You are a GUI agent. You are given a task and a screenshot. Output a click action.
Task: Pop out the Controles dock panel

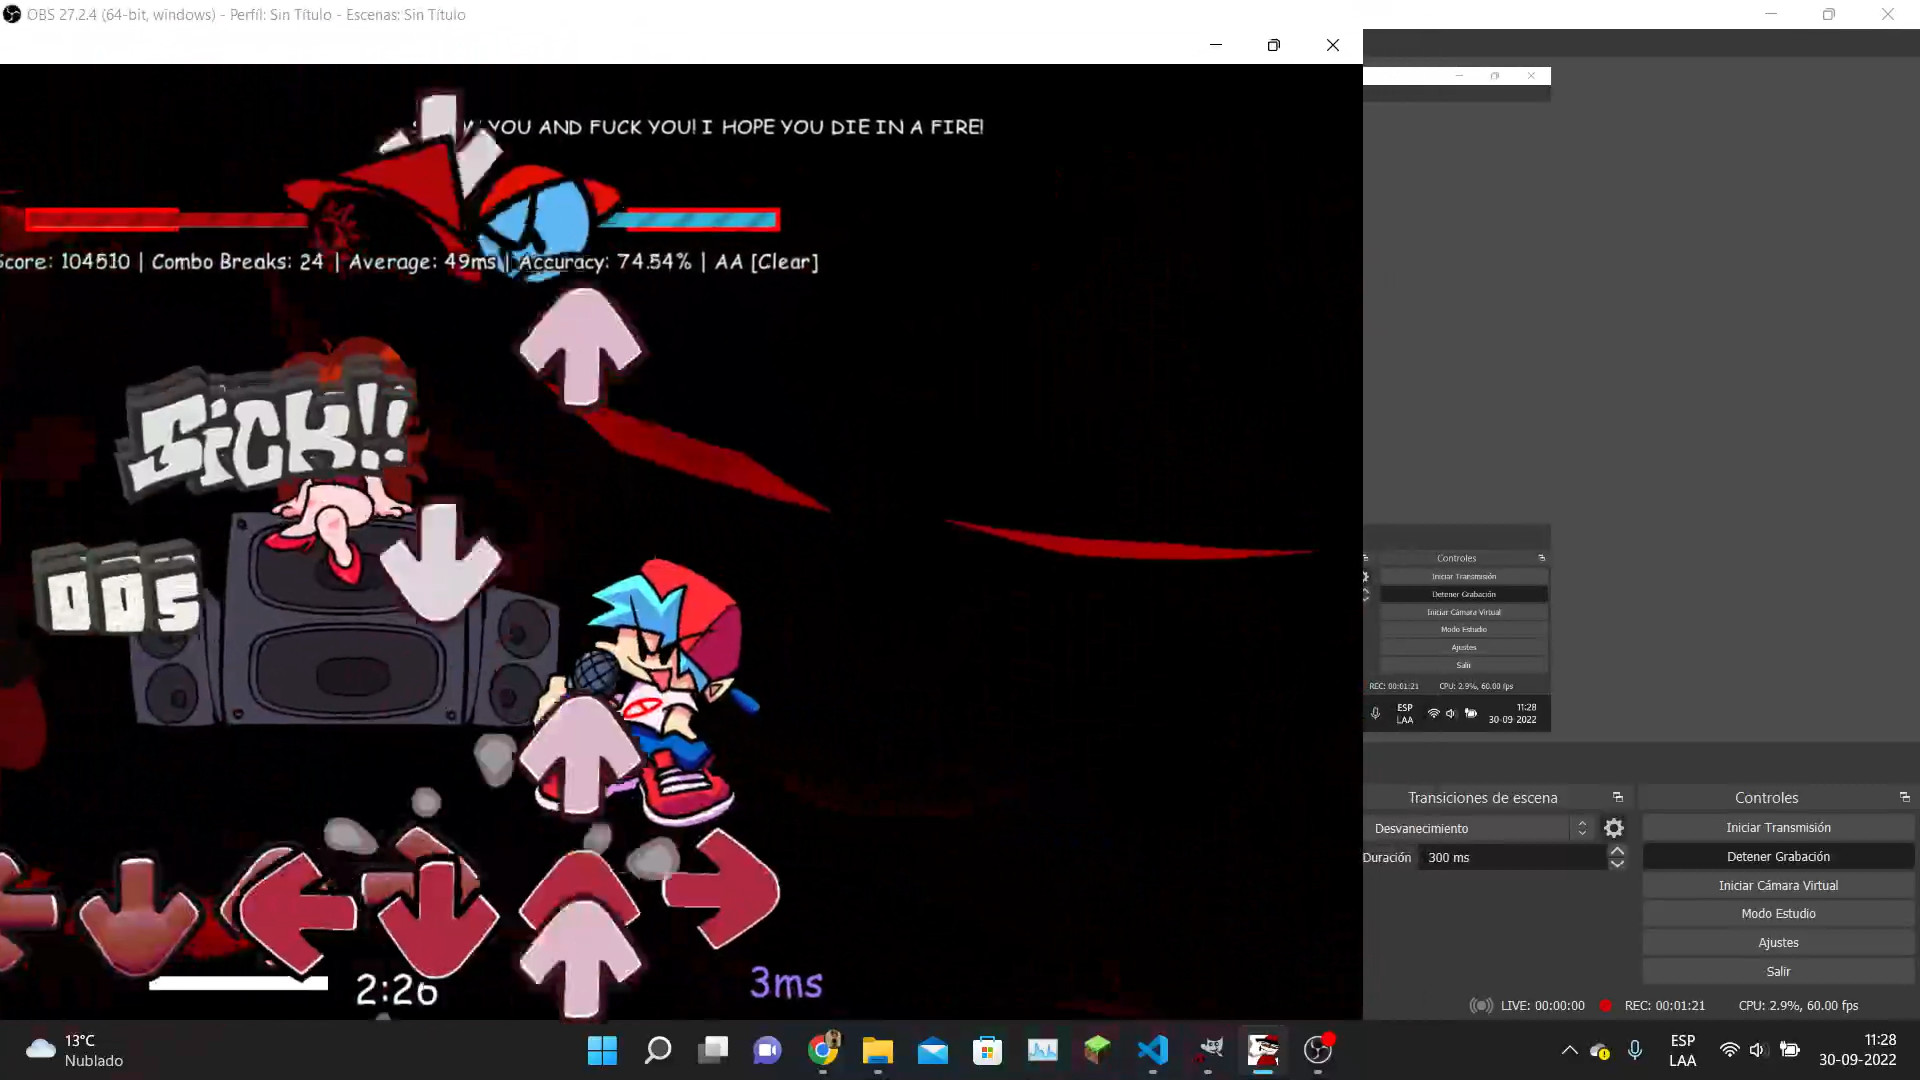1904,797
